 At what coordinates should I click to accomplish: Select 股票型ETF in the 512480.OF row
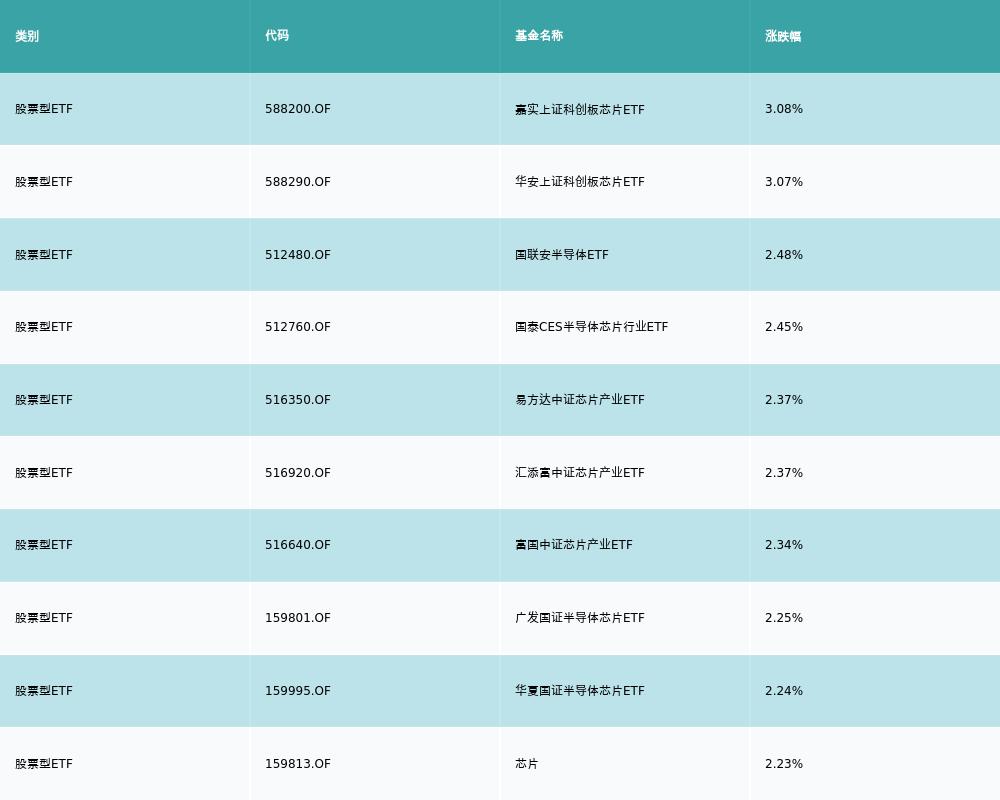pos(44,255)
